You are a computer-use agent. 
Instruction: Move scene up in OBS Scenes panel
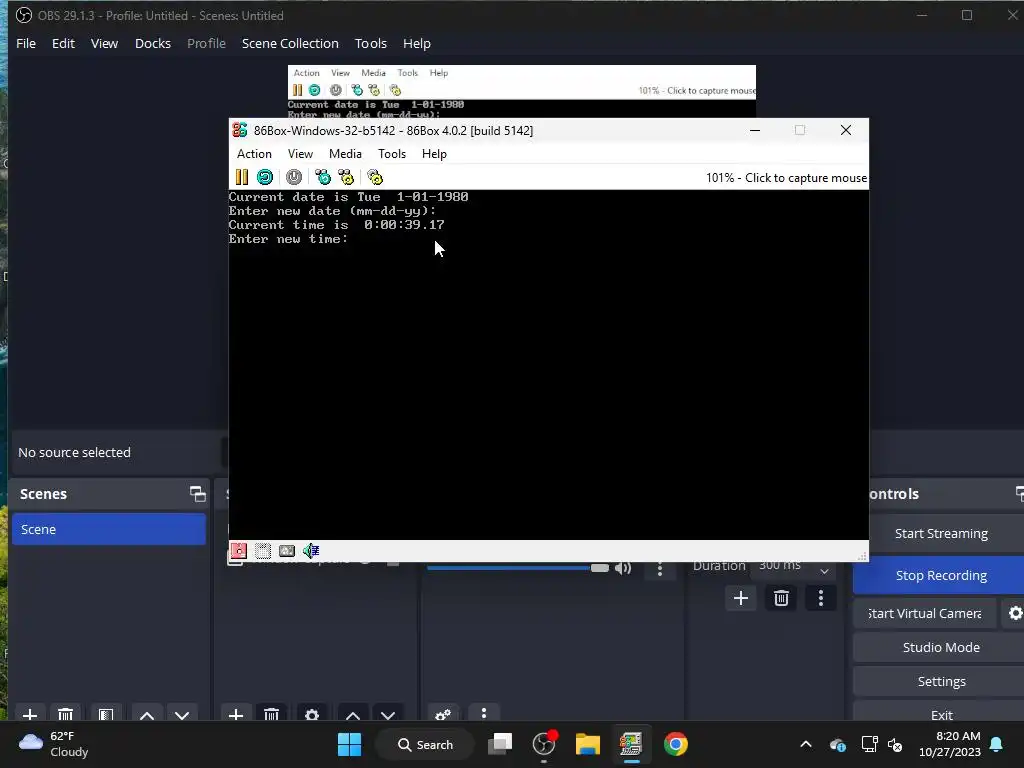(147, 714)
